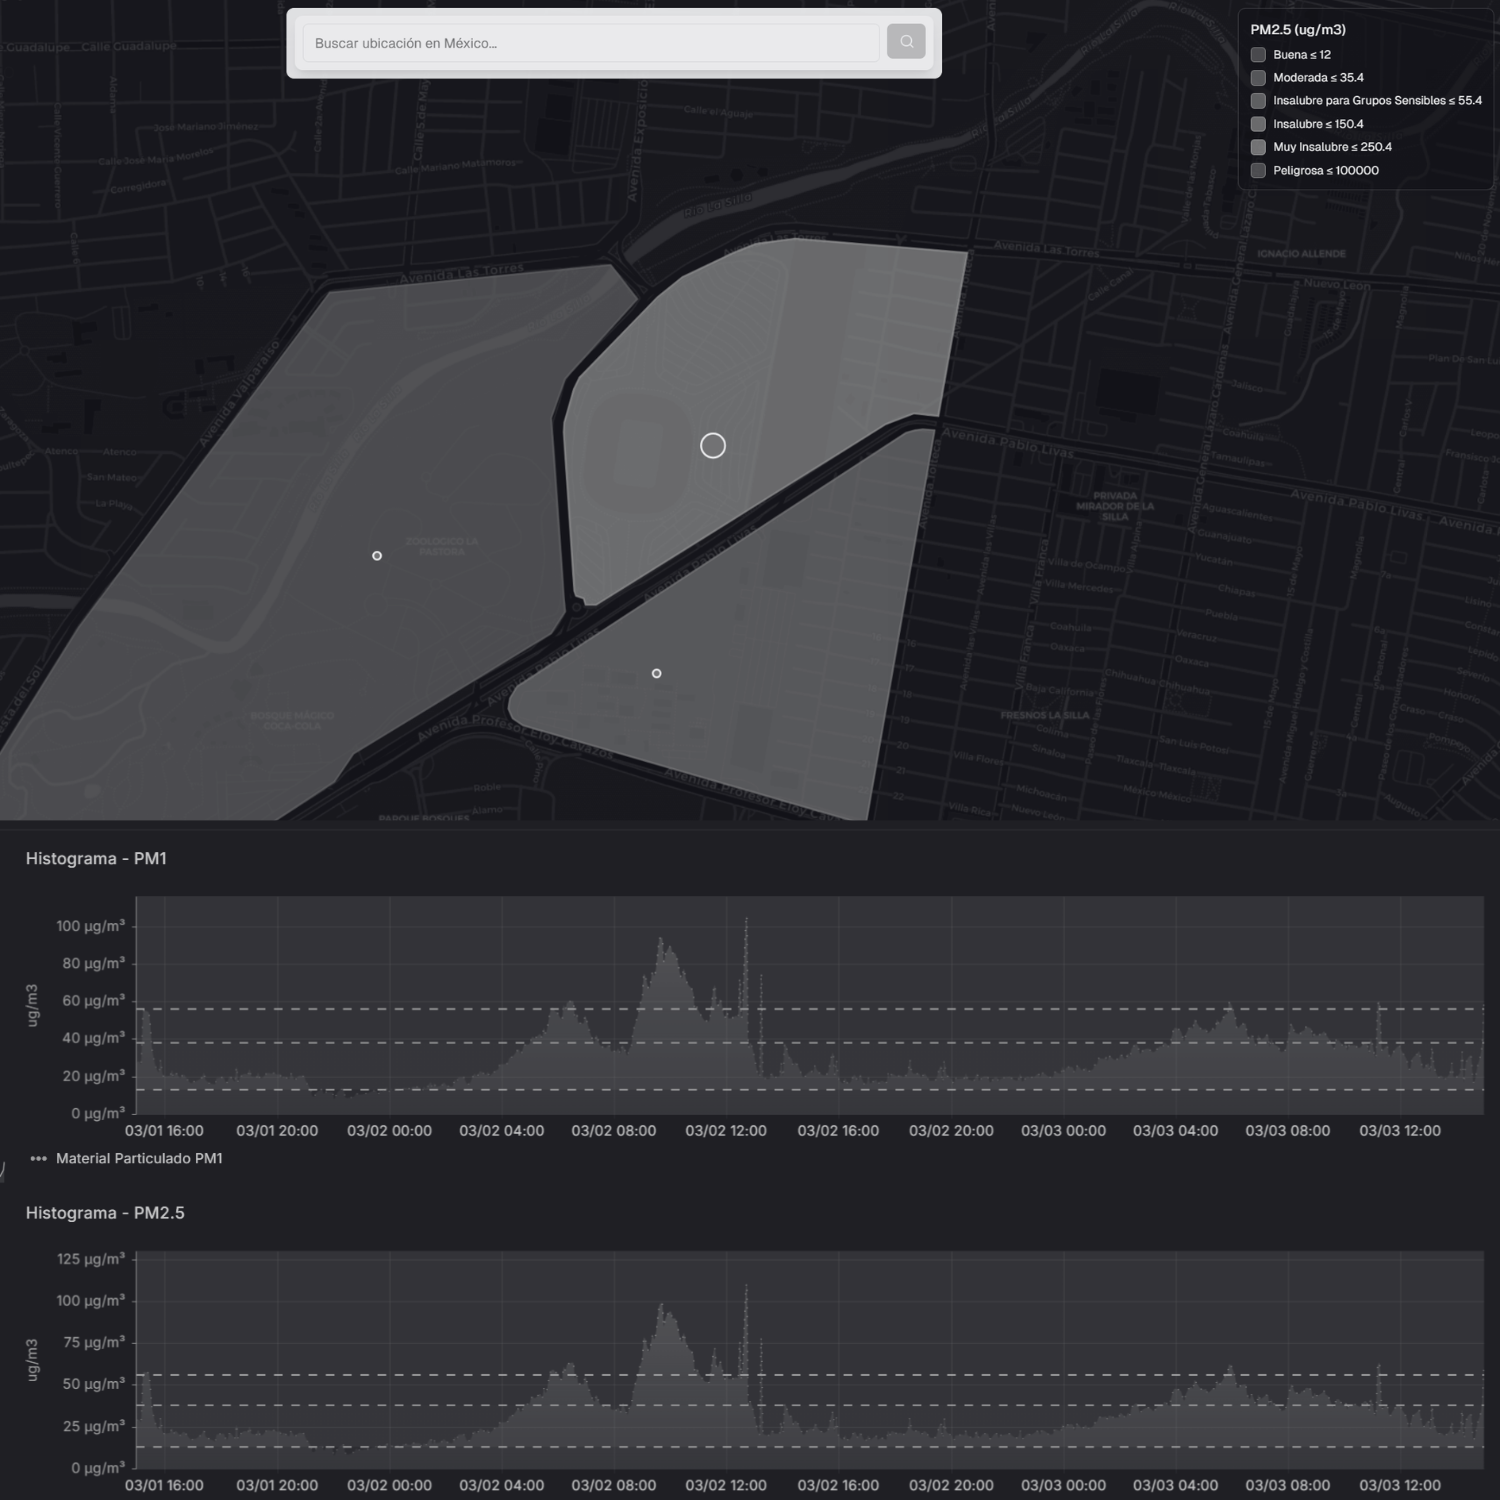Click the Peligrosa ≤ 100000 legend swatch
Screen dimensions: 1500x1500
coord(1258,171)
